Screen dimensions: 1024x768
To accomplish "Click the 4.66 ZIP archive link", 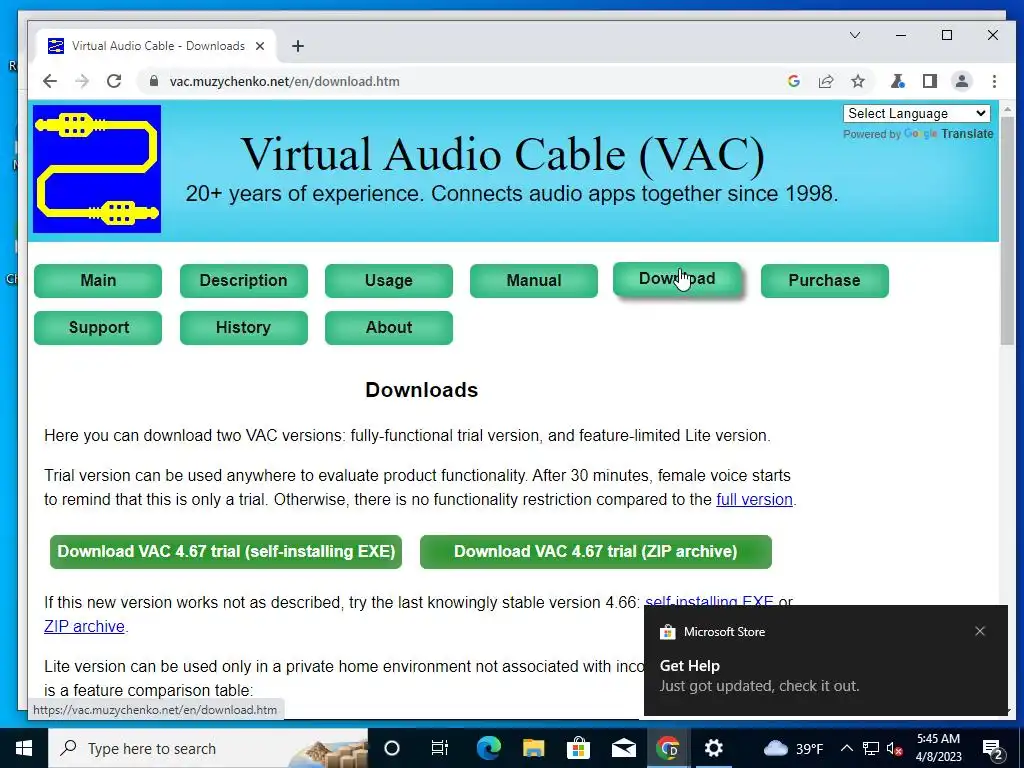I will pos(84,626).
